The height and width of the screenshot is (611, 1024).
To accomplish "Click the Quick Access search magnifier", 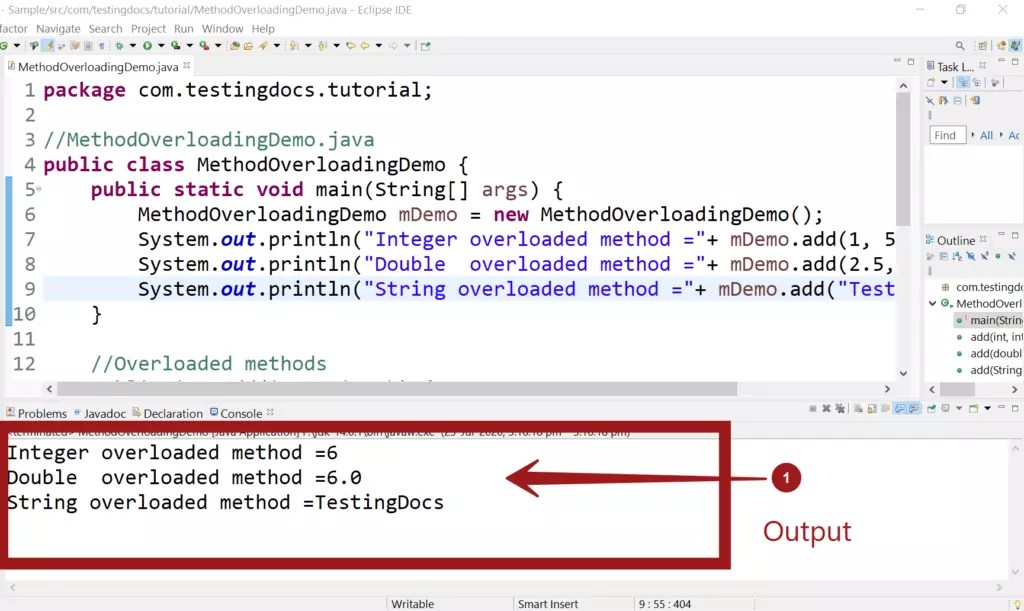I will coord(960,46).
